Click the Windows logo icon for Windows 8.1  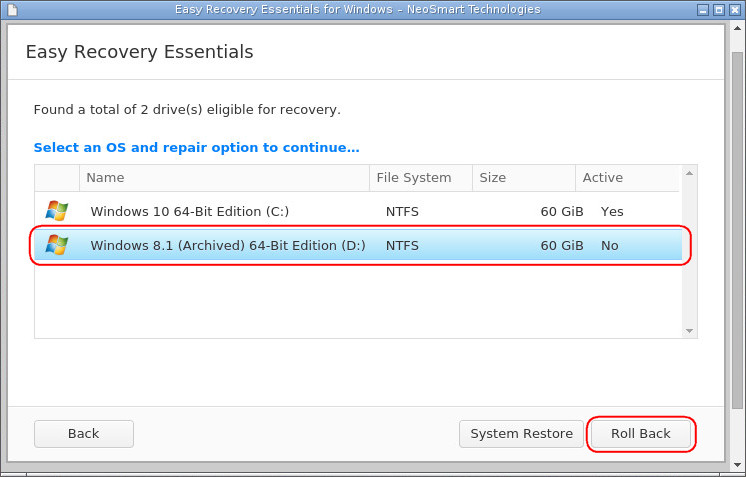tap(57, 245)
